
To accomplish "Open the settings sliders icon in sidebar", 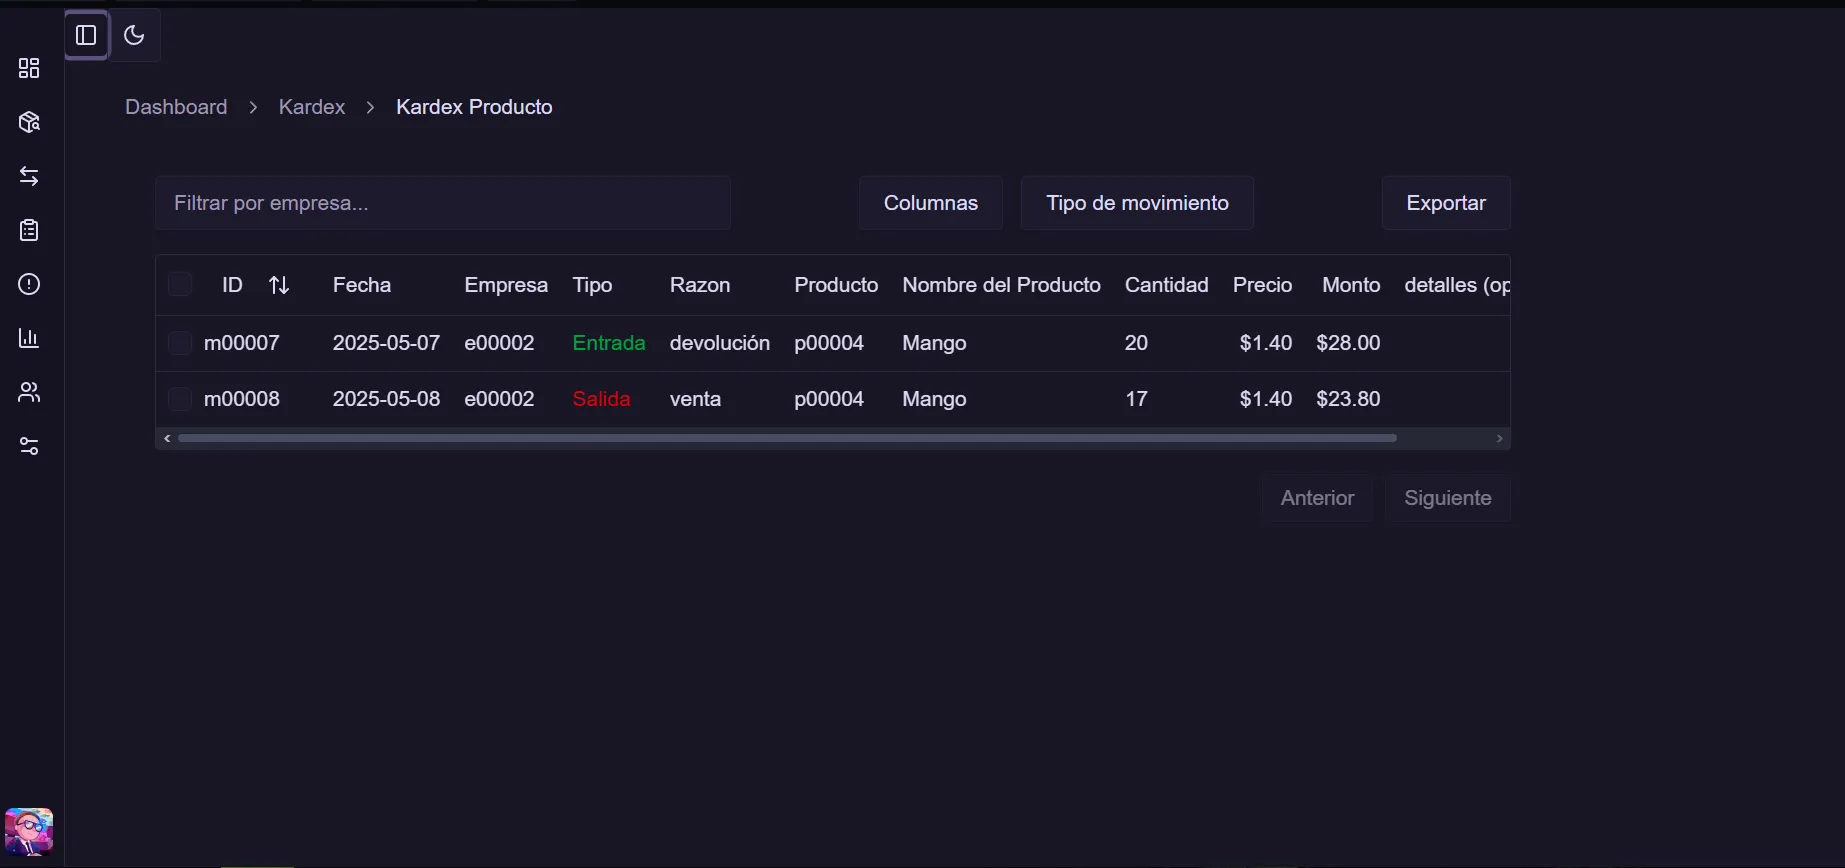I will pos(29,446).
